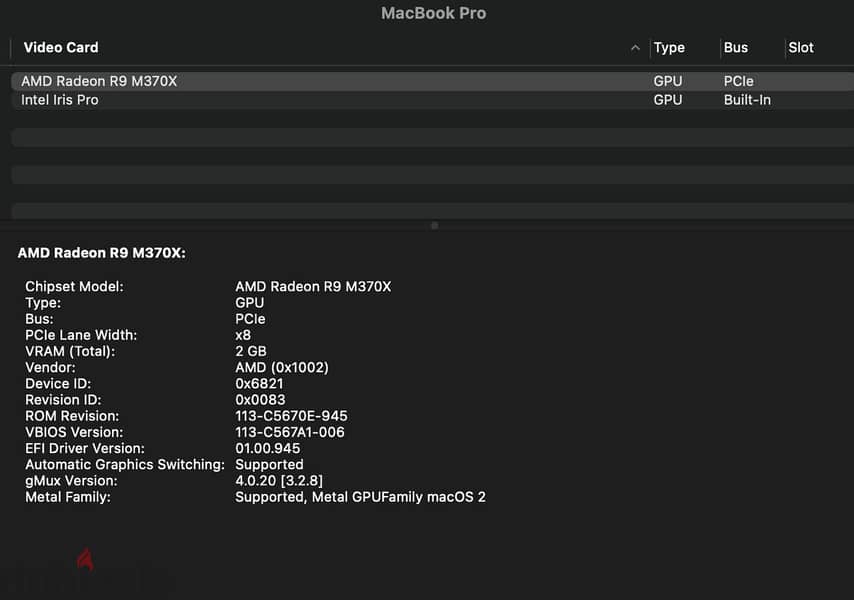854x600 pixels.
Task: Click Automatic Graphics Switching value Supported
Action: click(270, 464)
